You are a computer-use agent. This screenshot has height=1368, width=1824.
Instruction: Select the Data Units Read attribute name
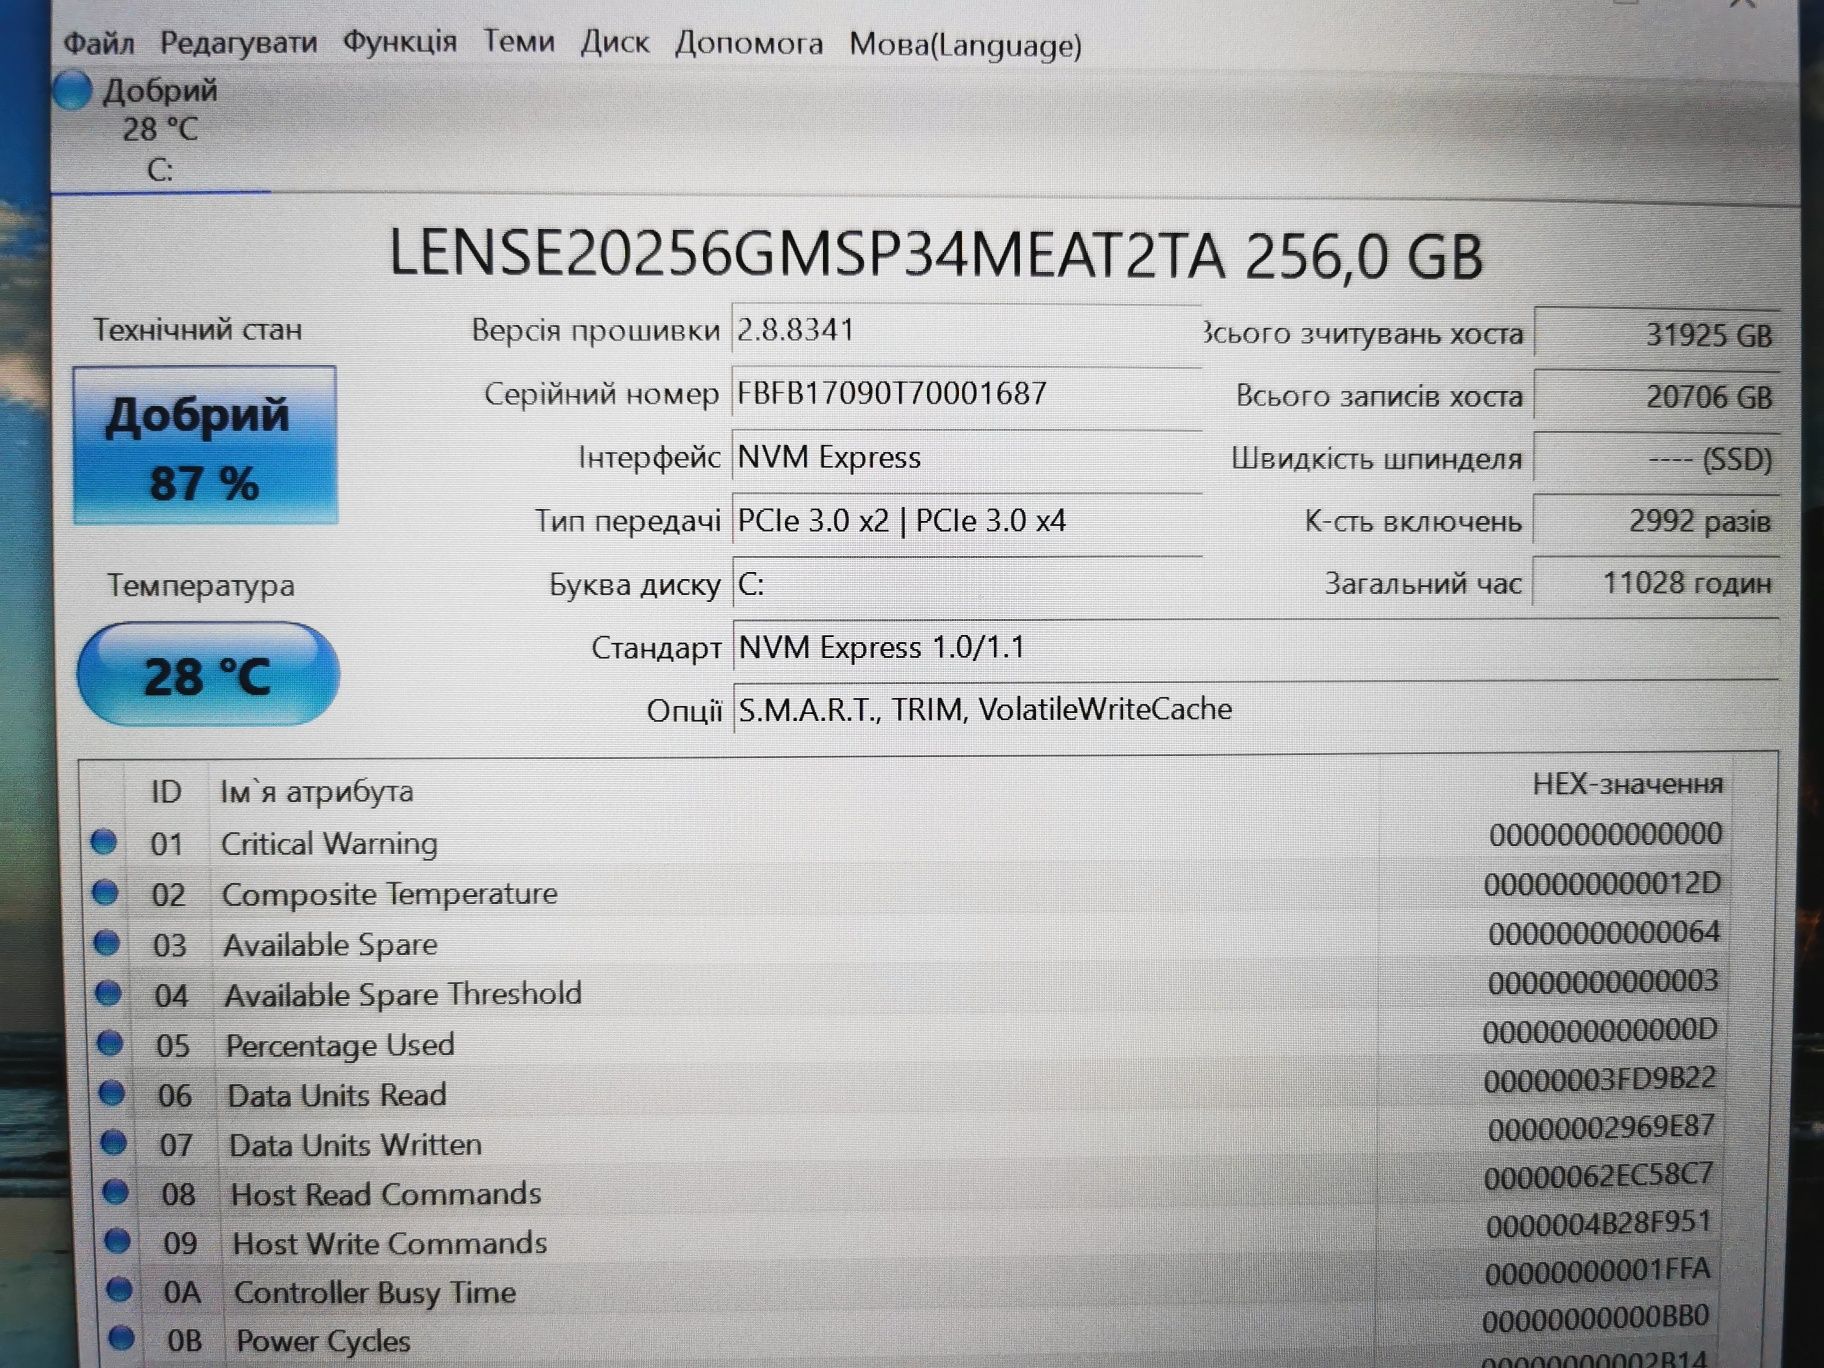[337, 1095]
